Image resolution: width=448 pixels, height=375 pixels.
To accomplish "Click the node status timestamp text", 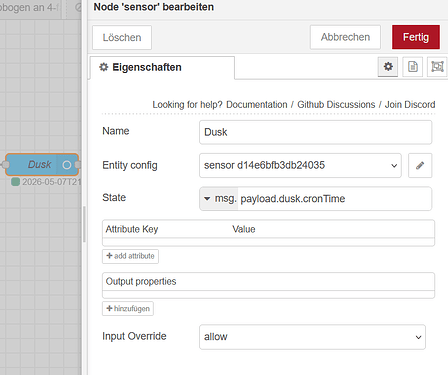I will coord(51,182).
